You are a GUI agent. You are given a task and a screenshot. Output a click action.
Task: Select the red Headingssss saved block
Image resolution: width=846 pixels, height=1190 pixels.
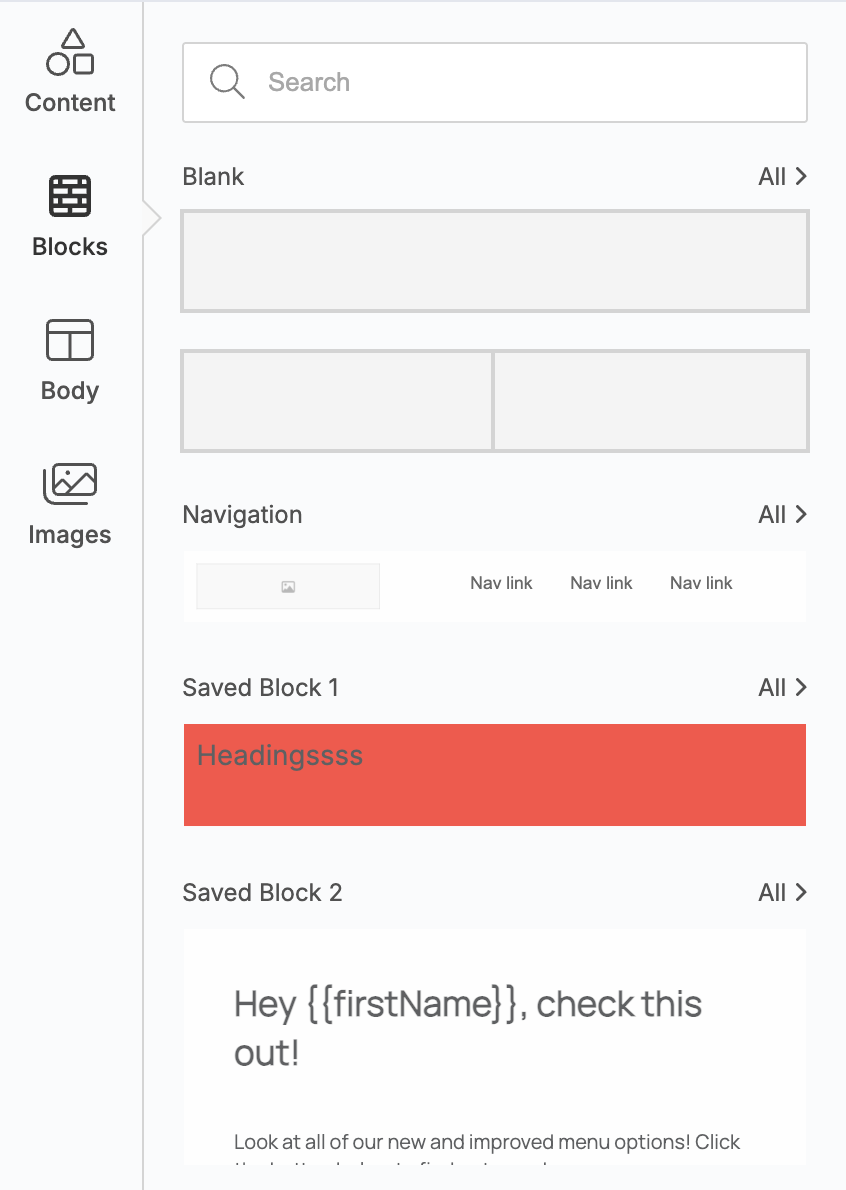point(495,775)
